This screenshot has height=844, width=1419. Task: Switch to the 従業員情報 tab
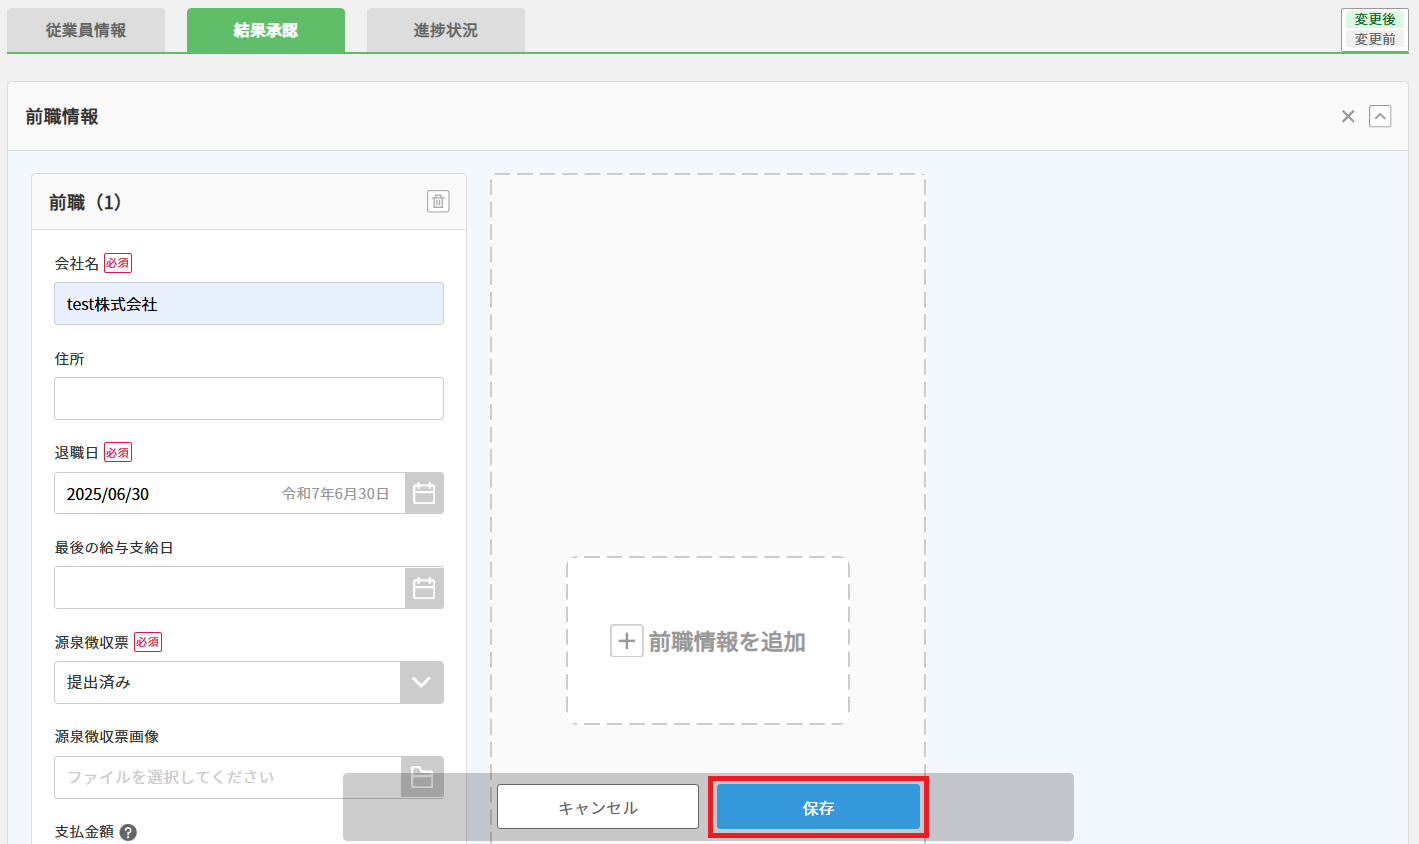click(x=86, y=30)
